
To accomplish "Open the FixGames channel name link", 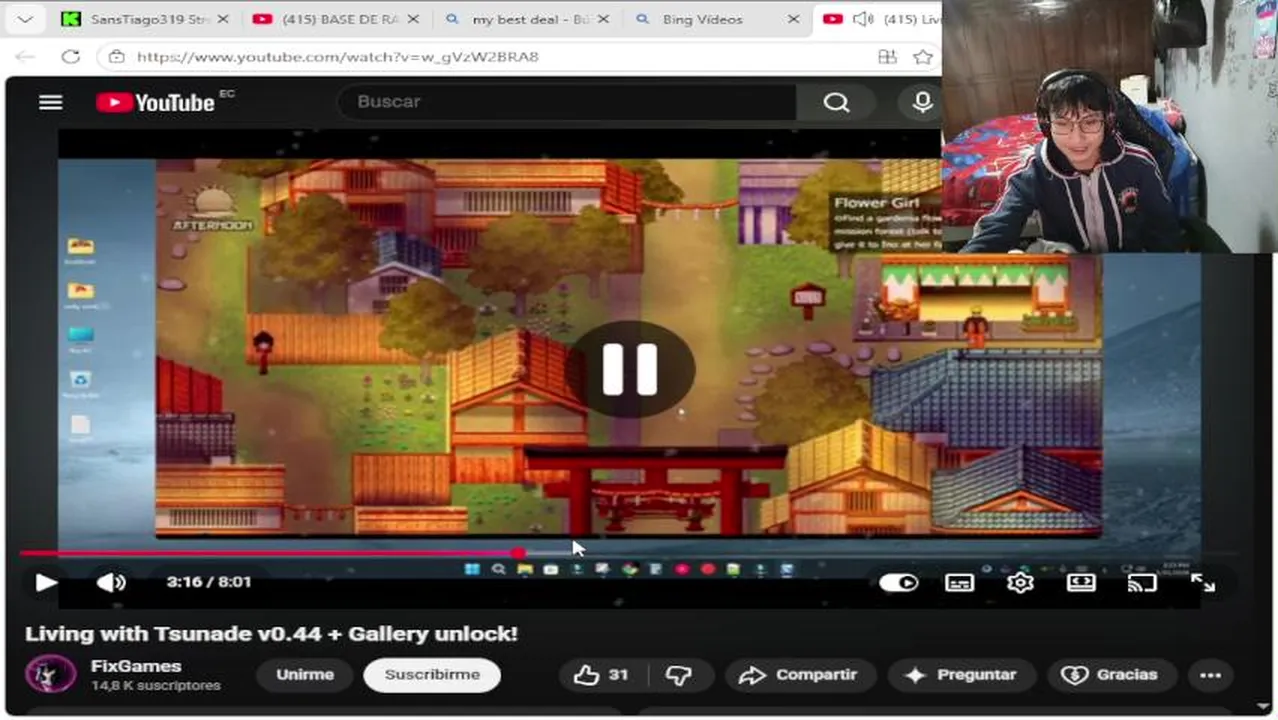I will point(136,666).
